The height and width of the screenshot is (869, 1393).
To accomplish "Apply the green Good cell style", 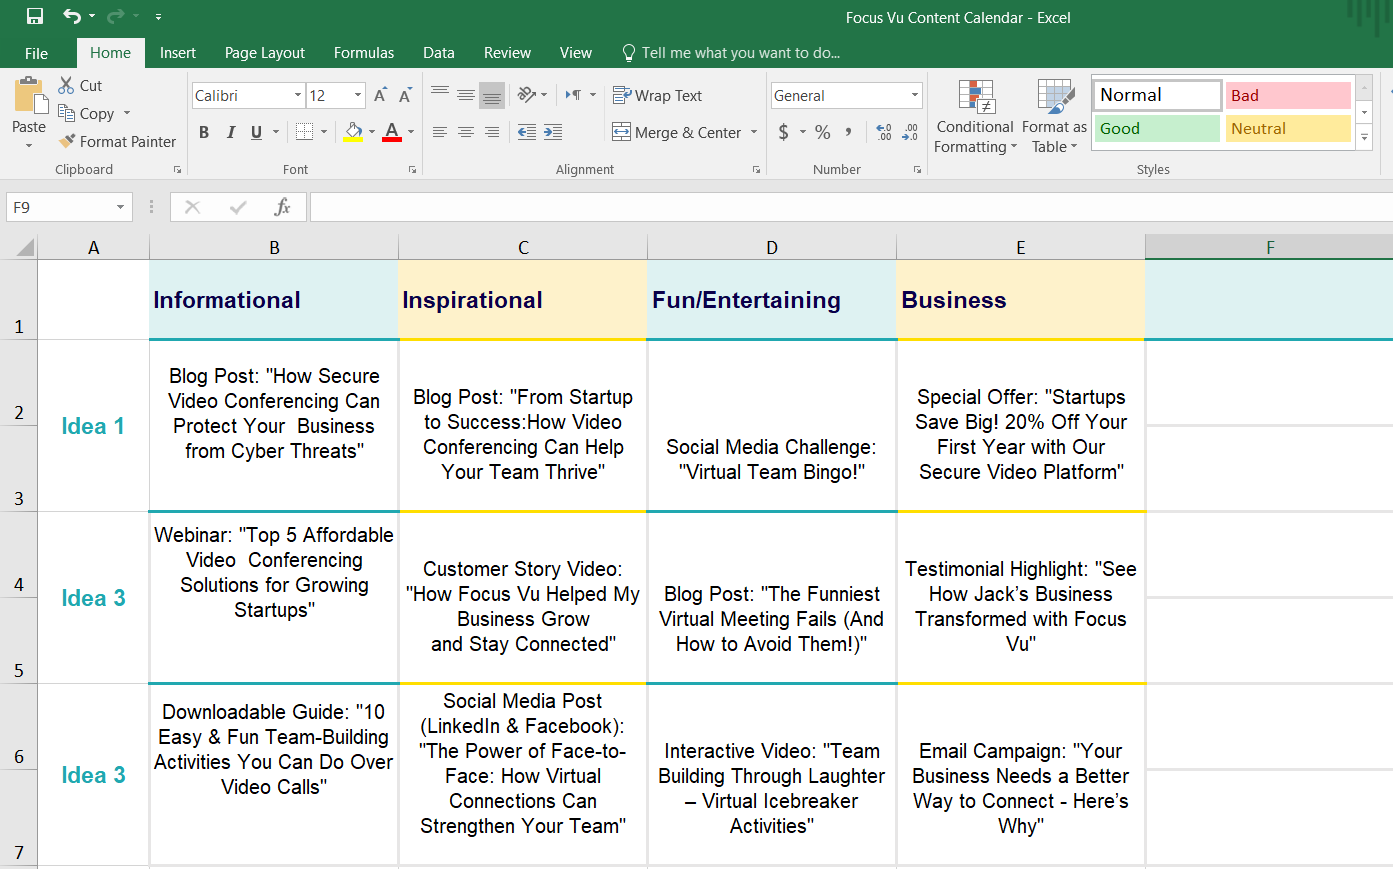I will click(1156, 128).
